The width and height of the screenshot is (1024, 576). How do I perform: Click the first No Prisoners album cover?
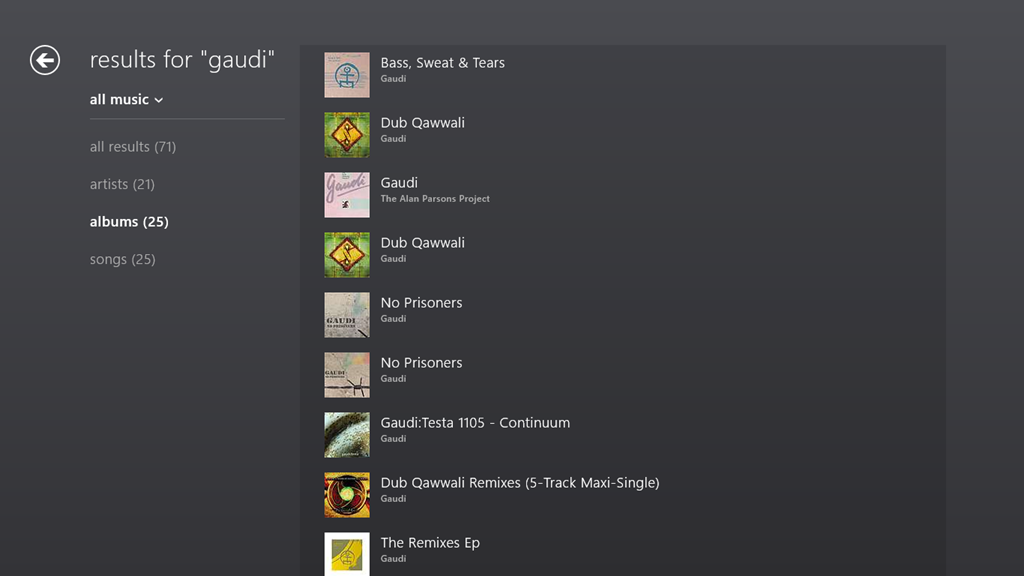point(347,315)
